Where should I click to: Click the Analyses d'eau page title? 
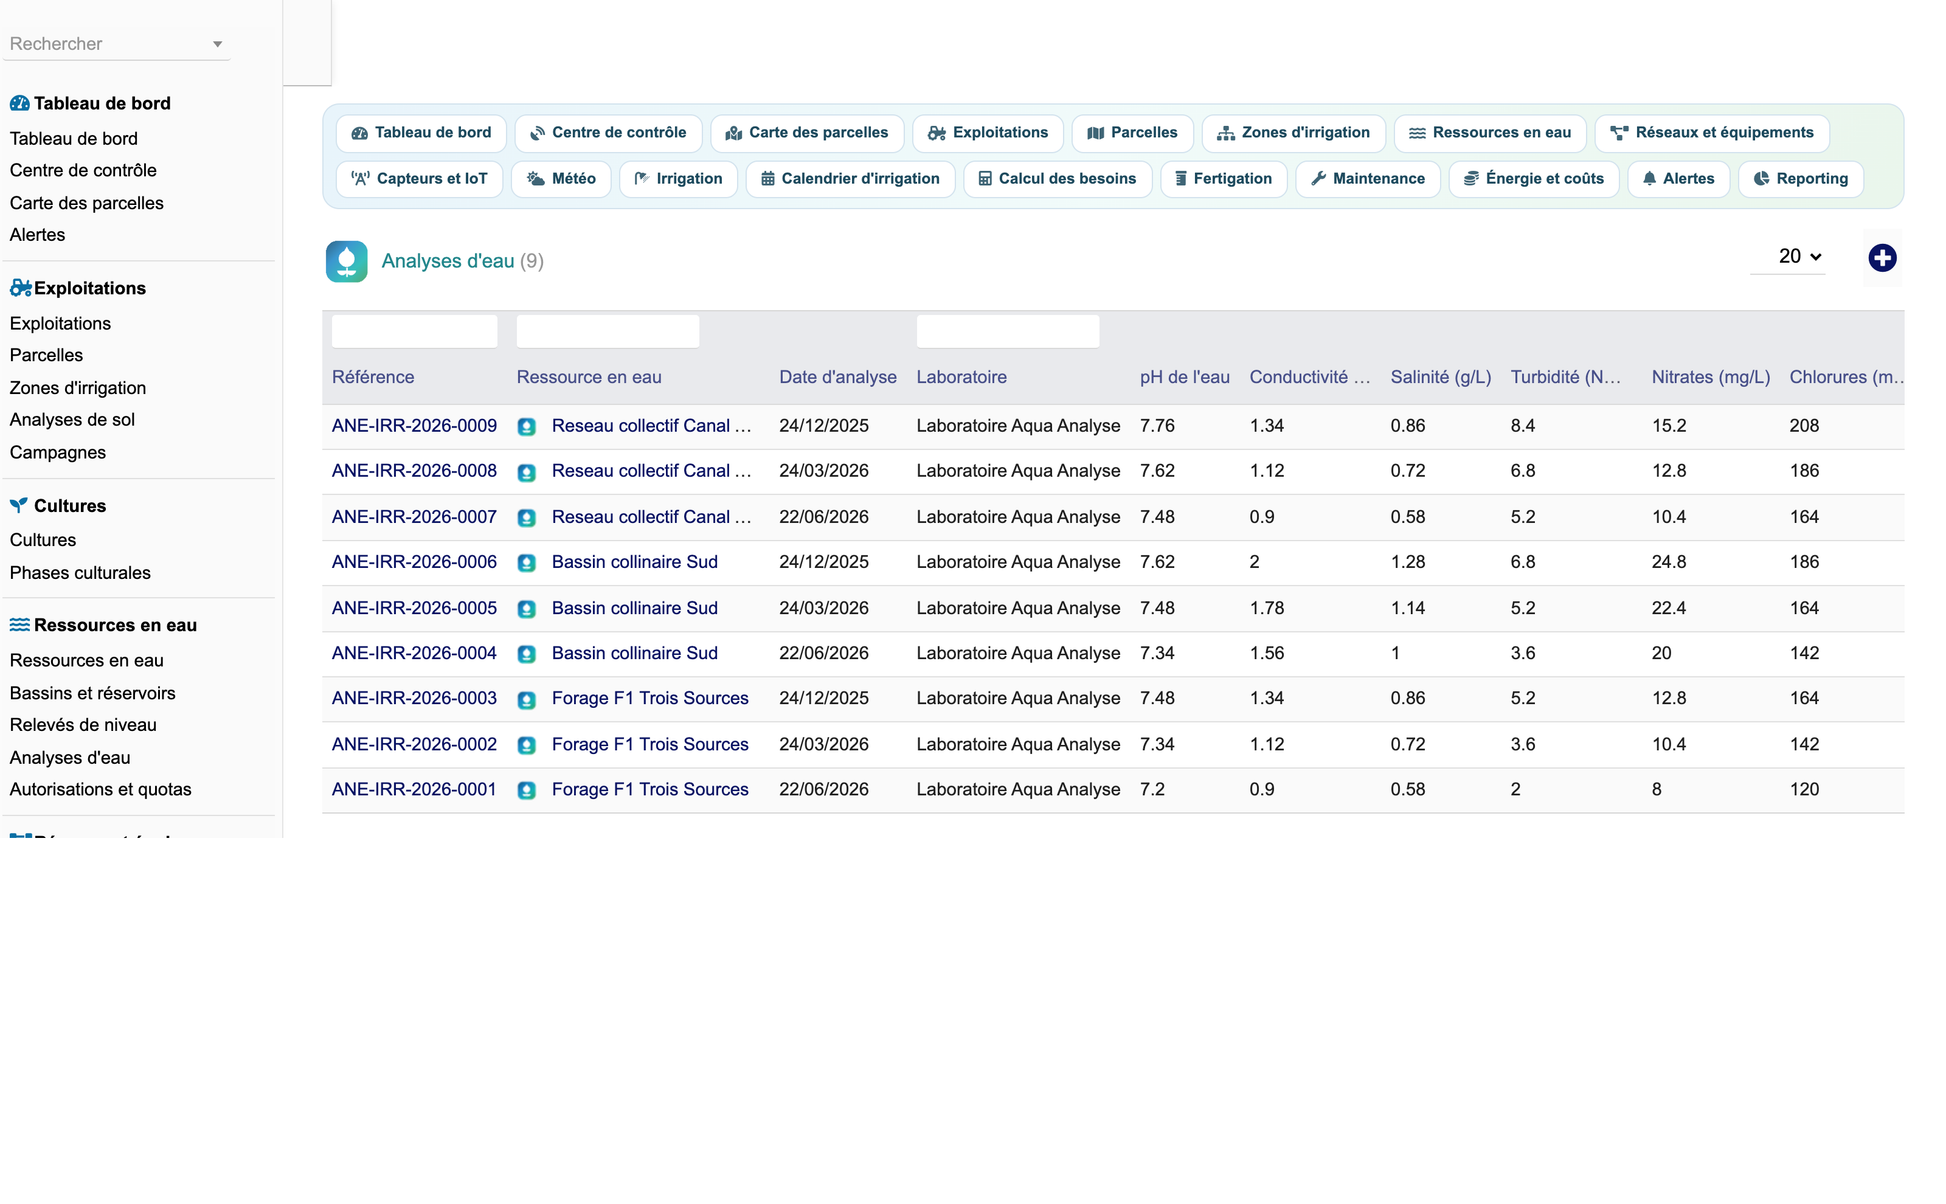(x=448, y=261)
